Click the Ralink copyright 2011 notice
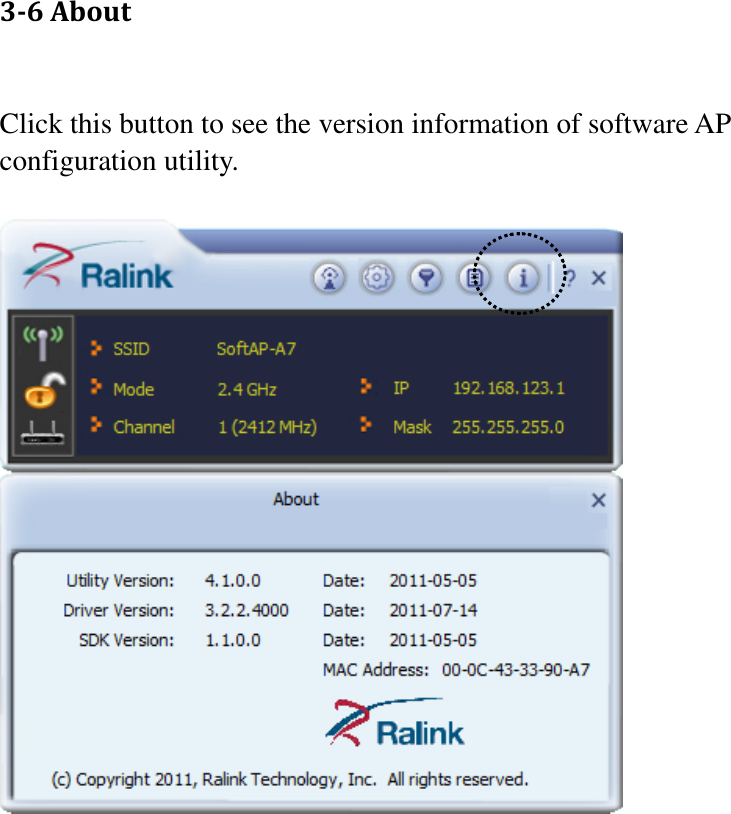 (x=290, y=779)
